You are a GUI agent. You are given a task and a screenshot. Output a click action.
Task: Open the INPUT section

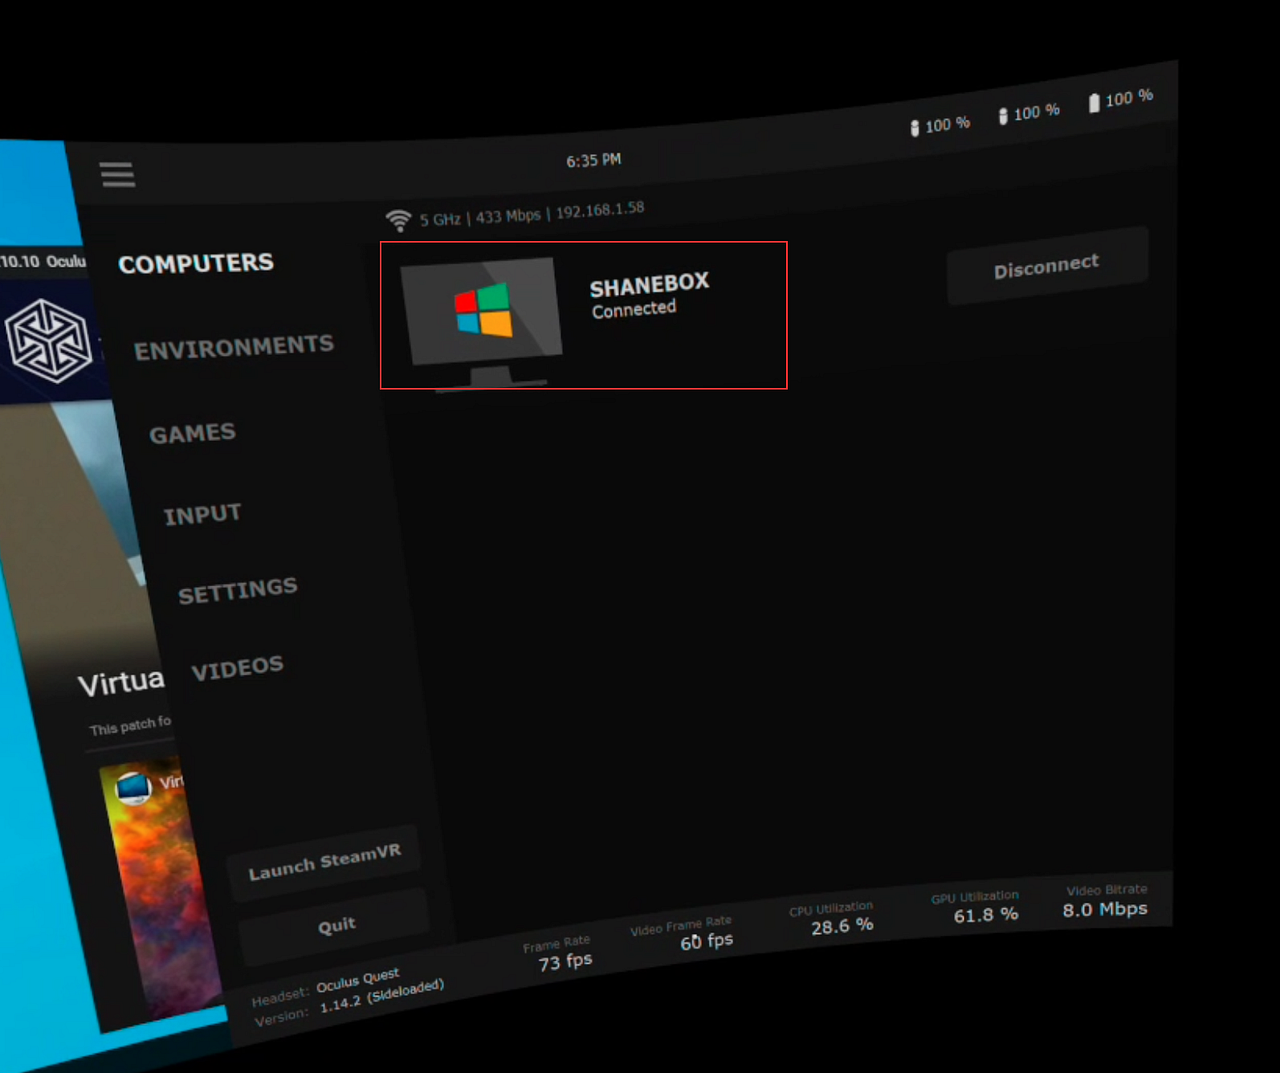203,512
